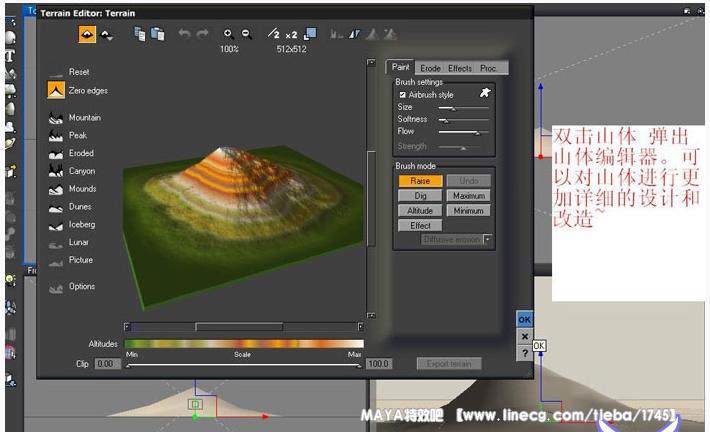Halve terrain resolution with the /2 icon

pos(274,33)
